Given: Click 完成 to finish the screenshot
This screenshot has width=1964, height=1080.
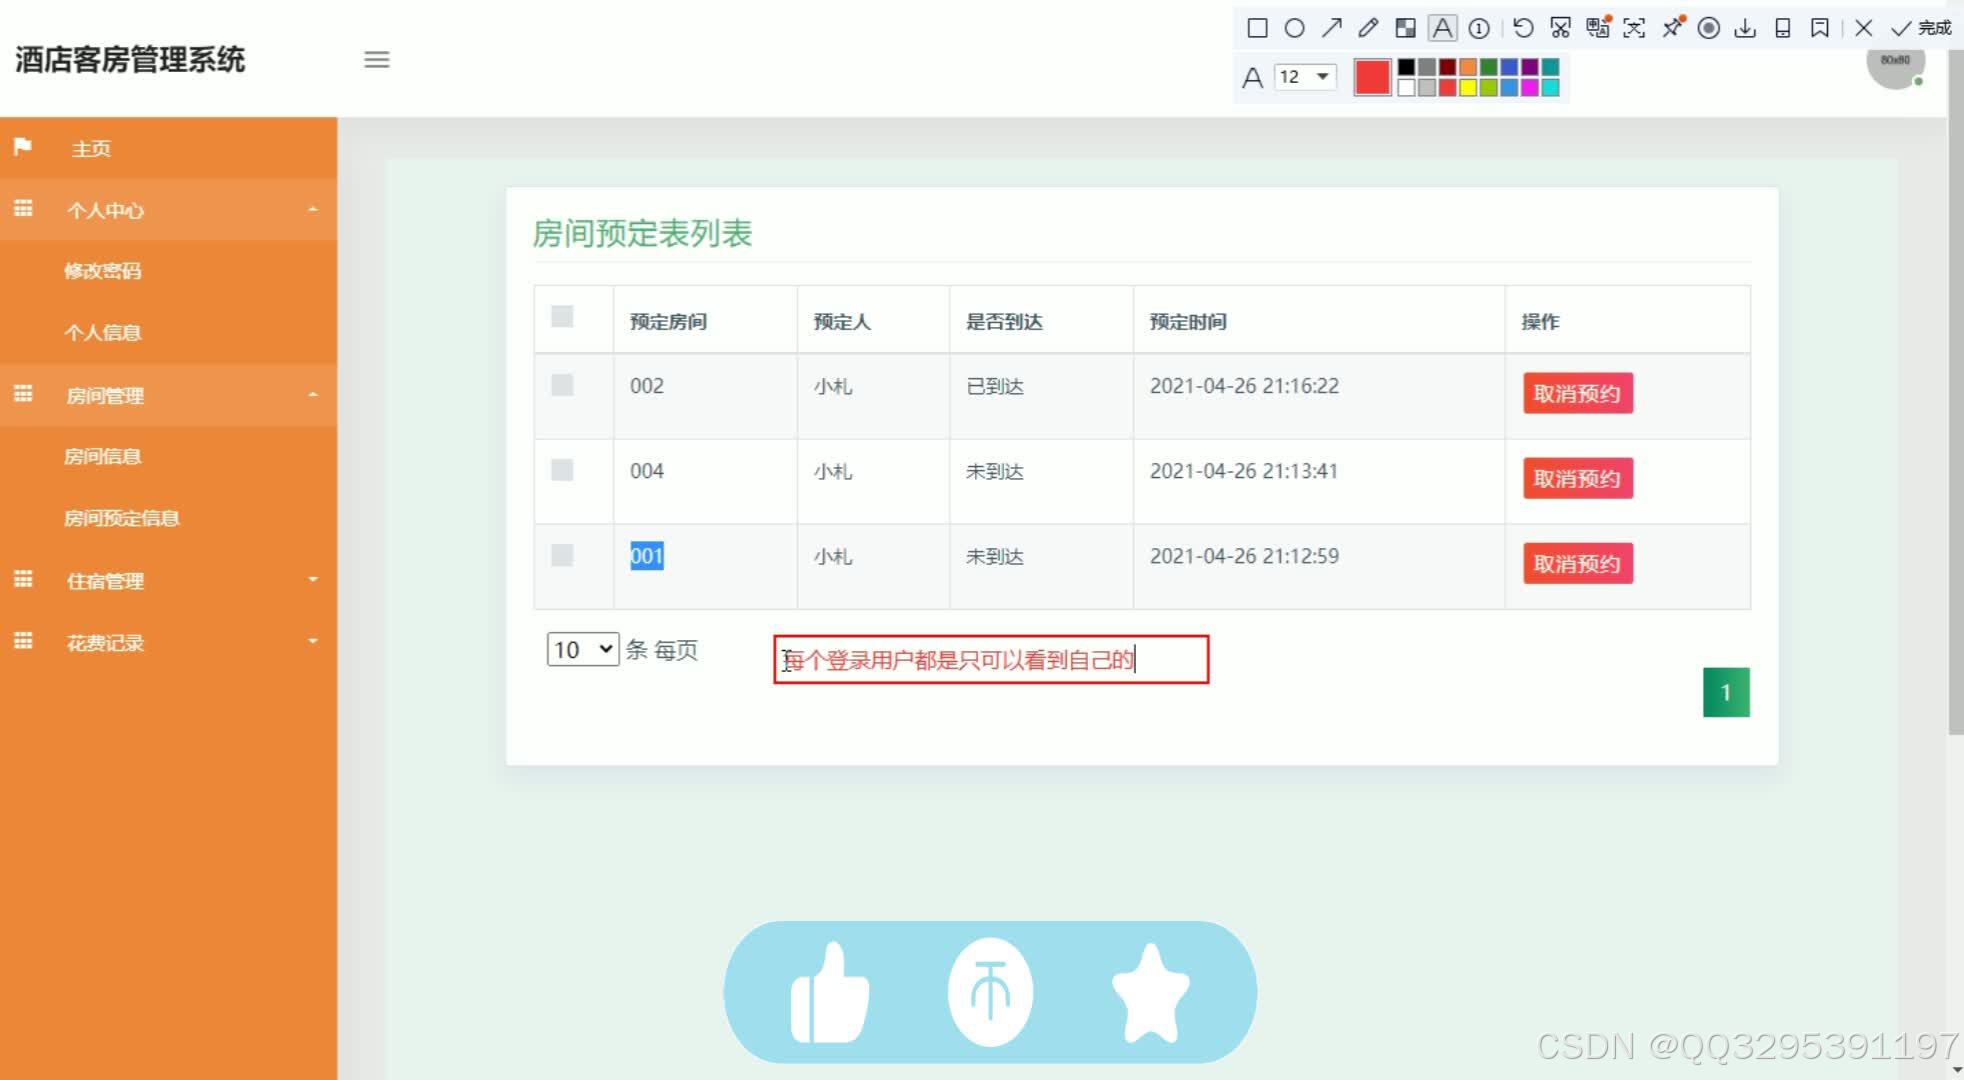Looking at the screenshot, I should 1921,28.
